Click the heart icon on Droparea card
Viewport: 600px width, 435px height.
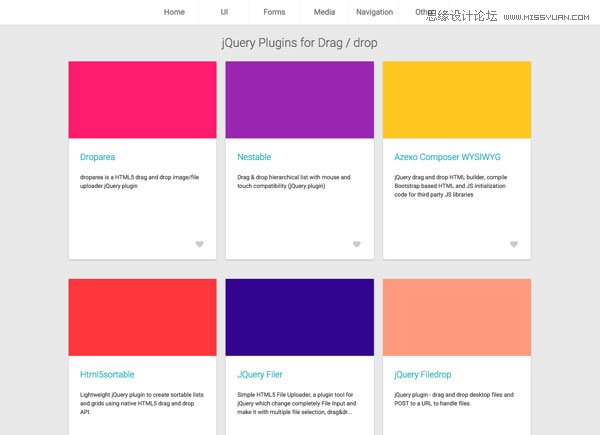pyautogui.click(x=199, y=244)
